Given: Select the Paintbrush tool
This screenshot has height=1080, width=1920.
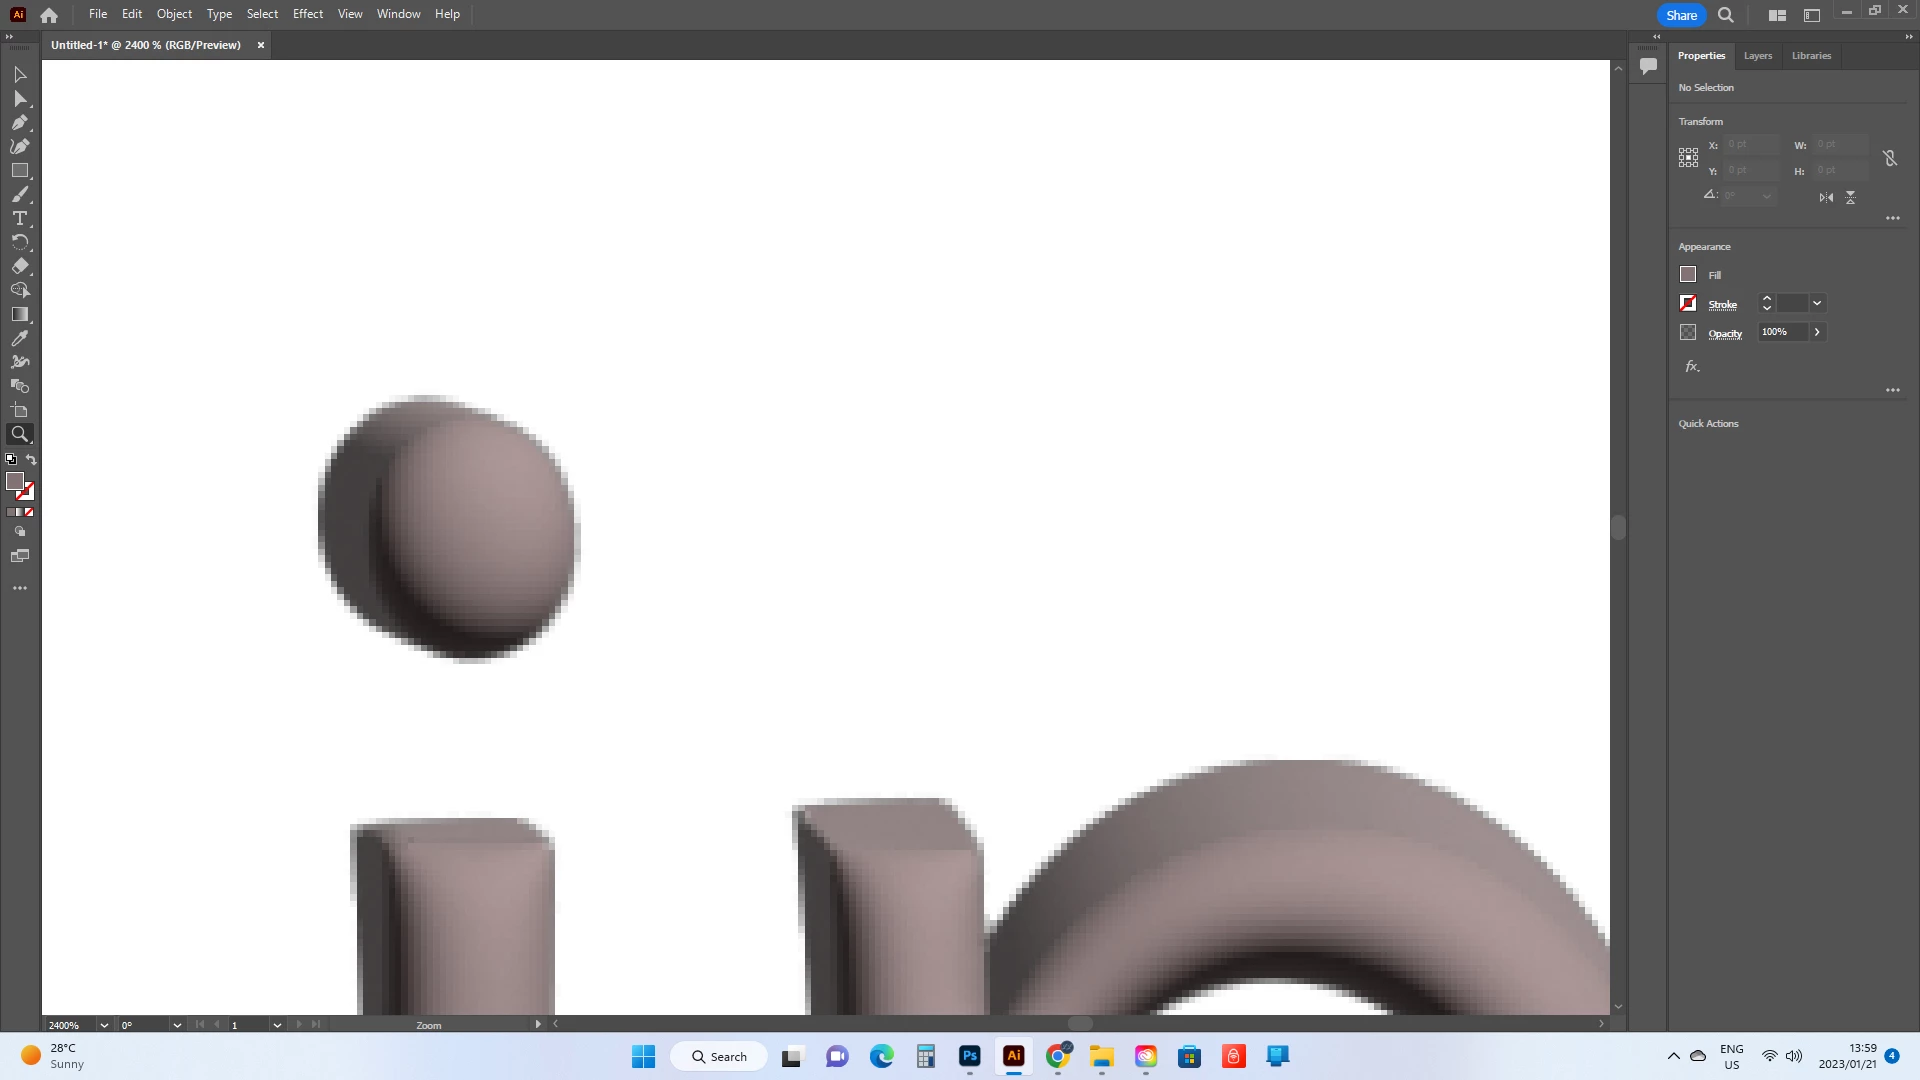Looking at the screenshot, I should click(19, 195).
